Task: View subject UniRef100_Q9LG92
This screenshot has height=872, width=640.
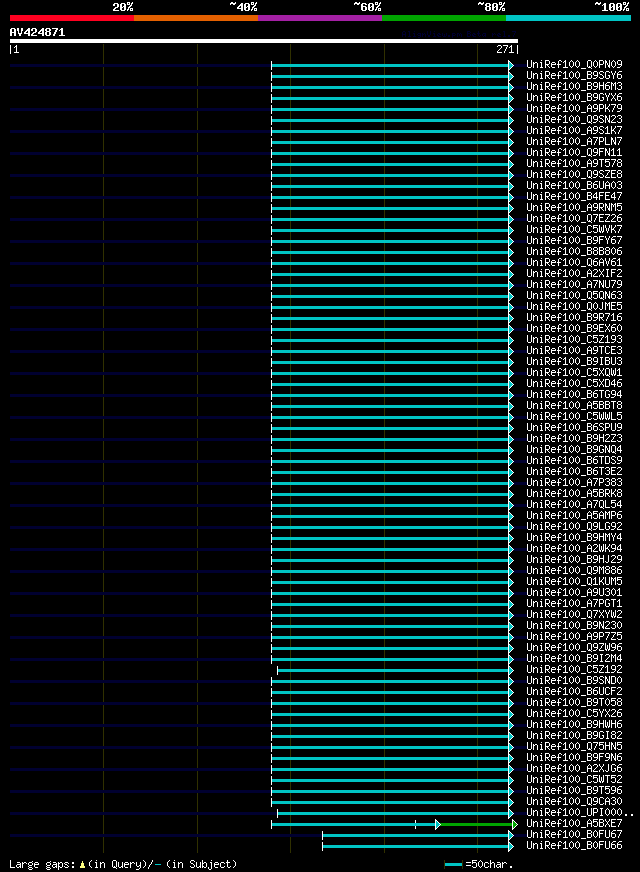Action: coord(574,526)
